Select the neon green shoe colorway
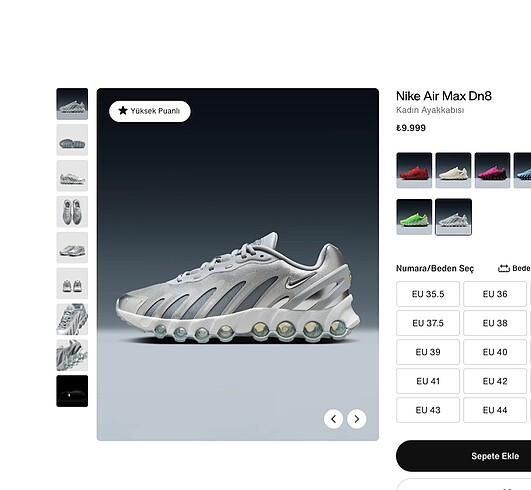This screenshot has width=531, height=490. [x=414, y=217]
